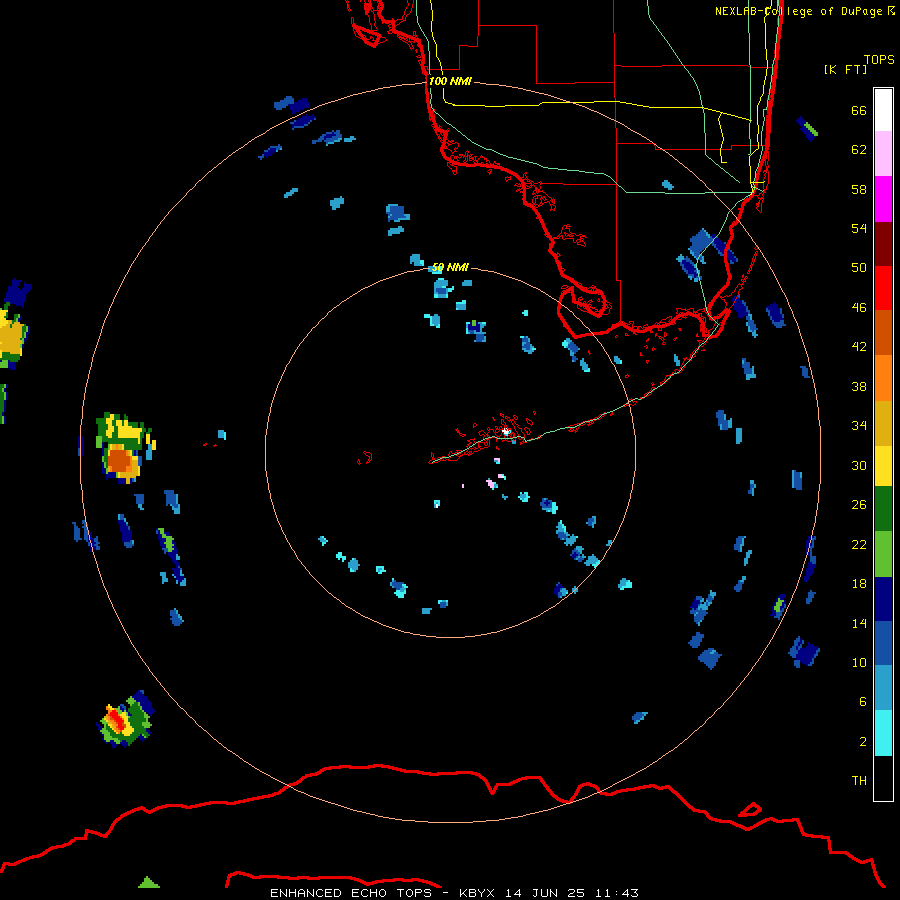Viewport: 900px width, 900px height.
Task: Select the white swatch in the tops legend
Action: pos(883,110)
